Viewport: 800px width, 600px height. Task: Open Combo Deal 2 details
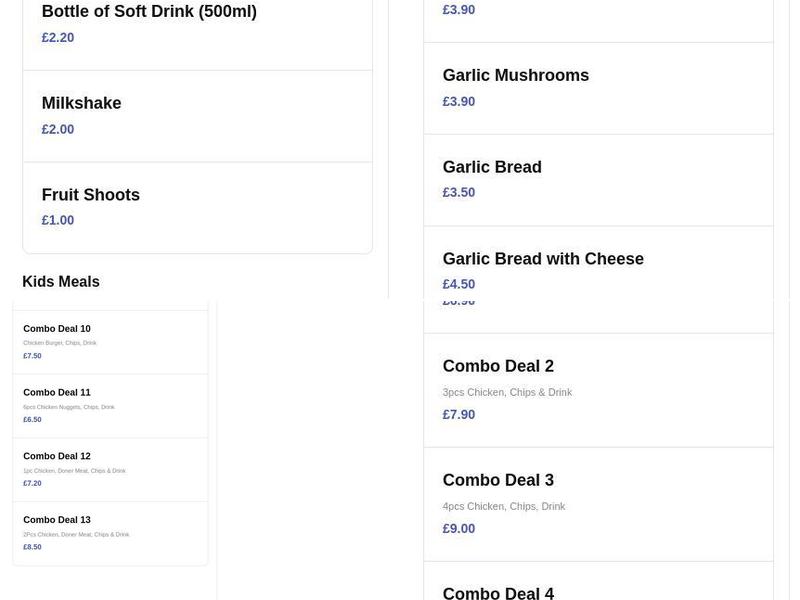(x=499, y=366)
